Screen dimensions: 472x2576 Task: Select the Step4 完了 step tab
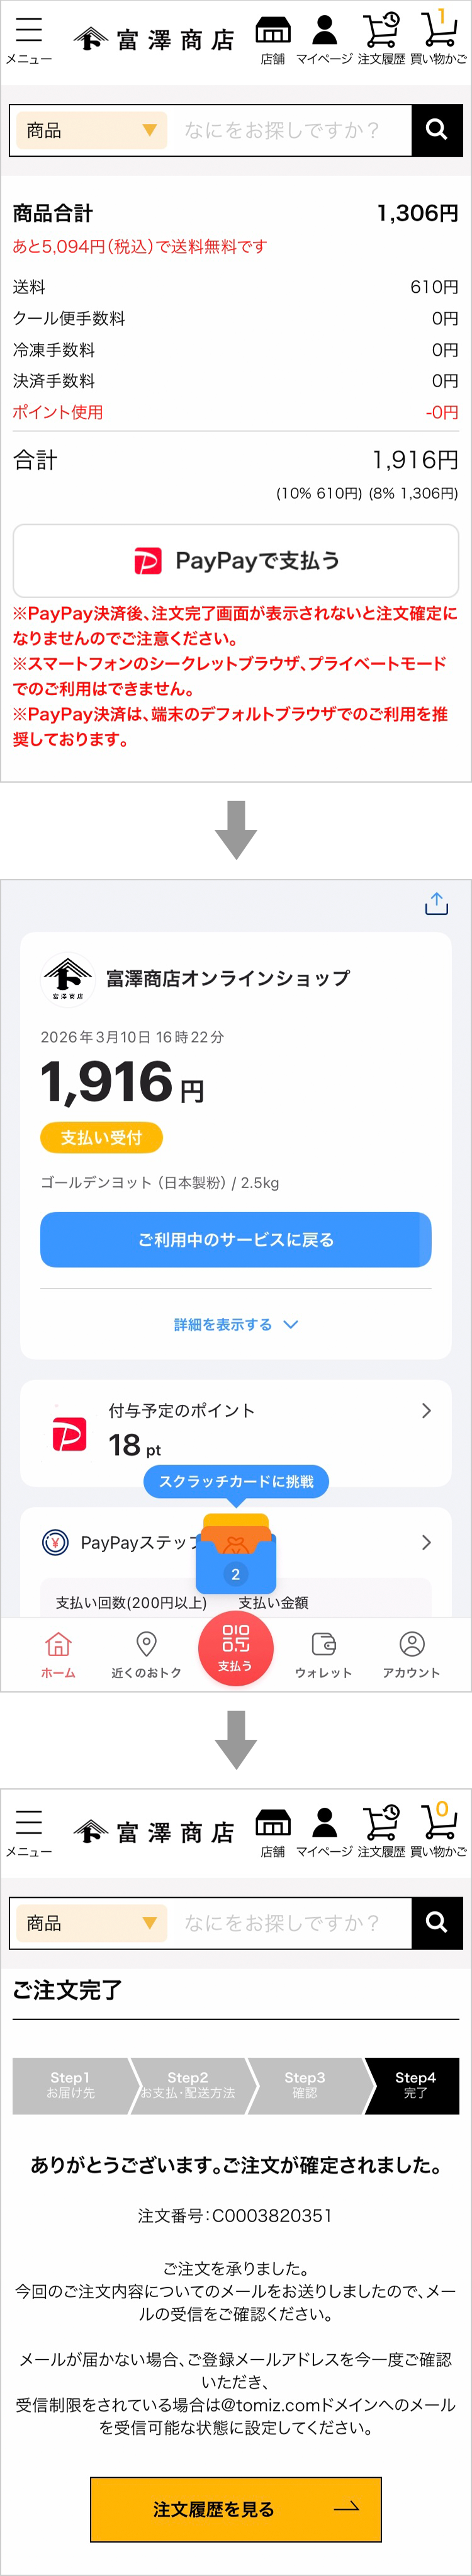[x=414, y=2084]
